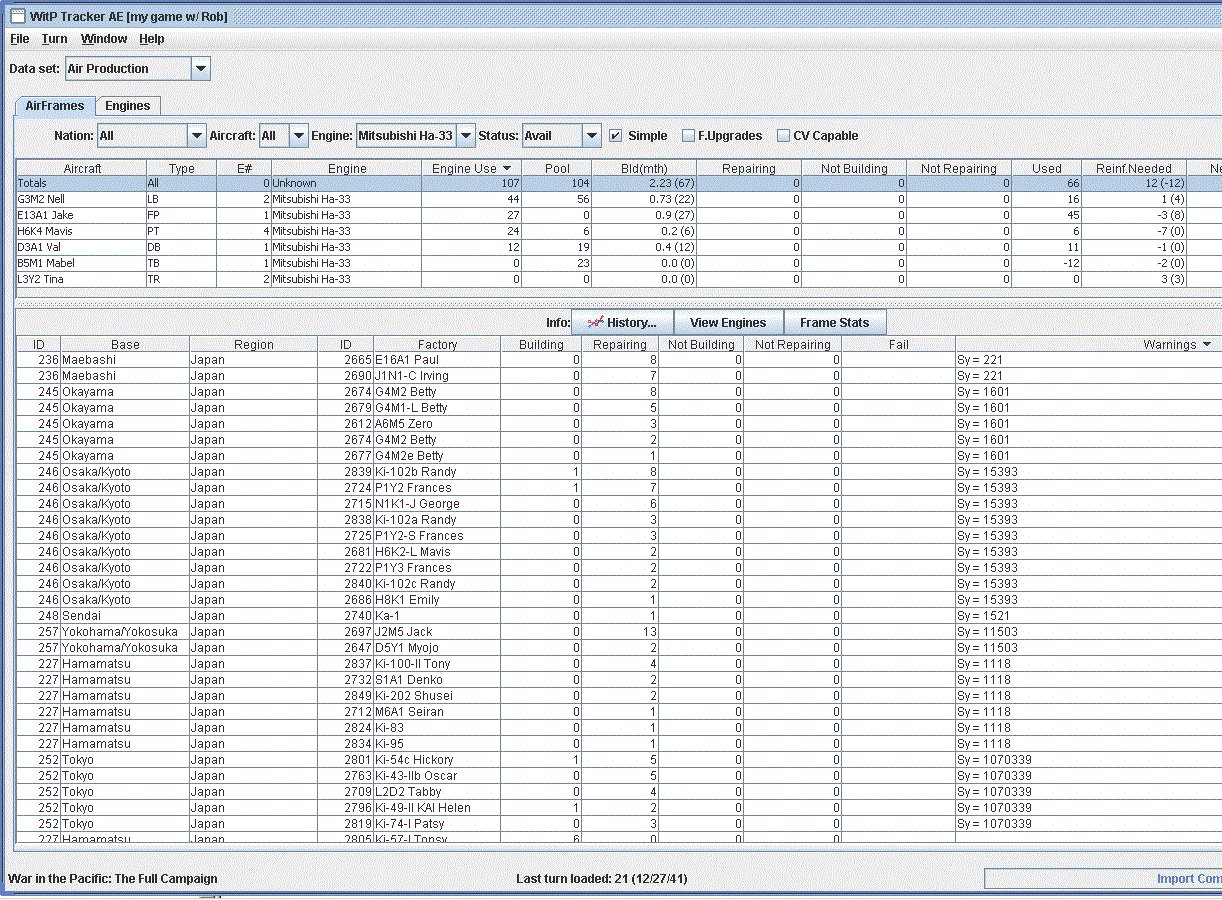
Task: Click the chart icon on History button
Action: 596,323
